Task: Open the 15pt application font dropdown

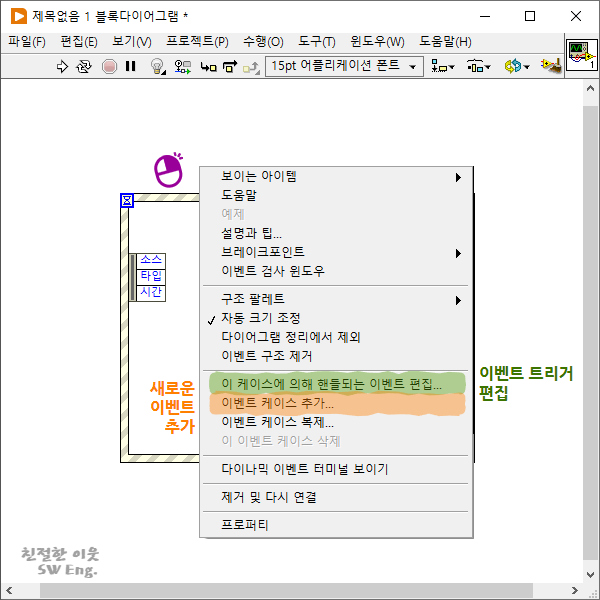Action: (344, 67)
